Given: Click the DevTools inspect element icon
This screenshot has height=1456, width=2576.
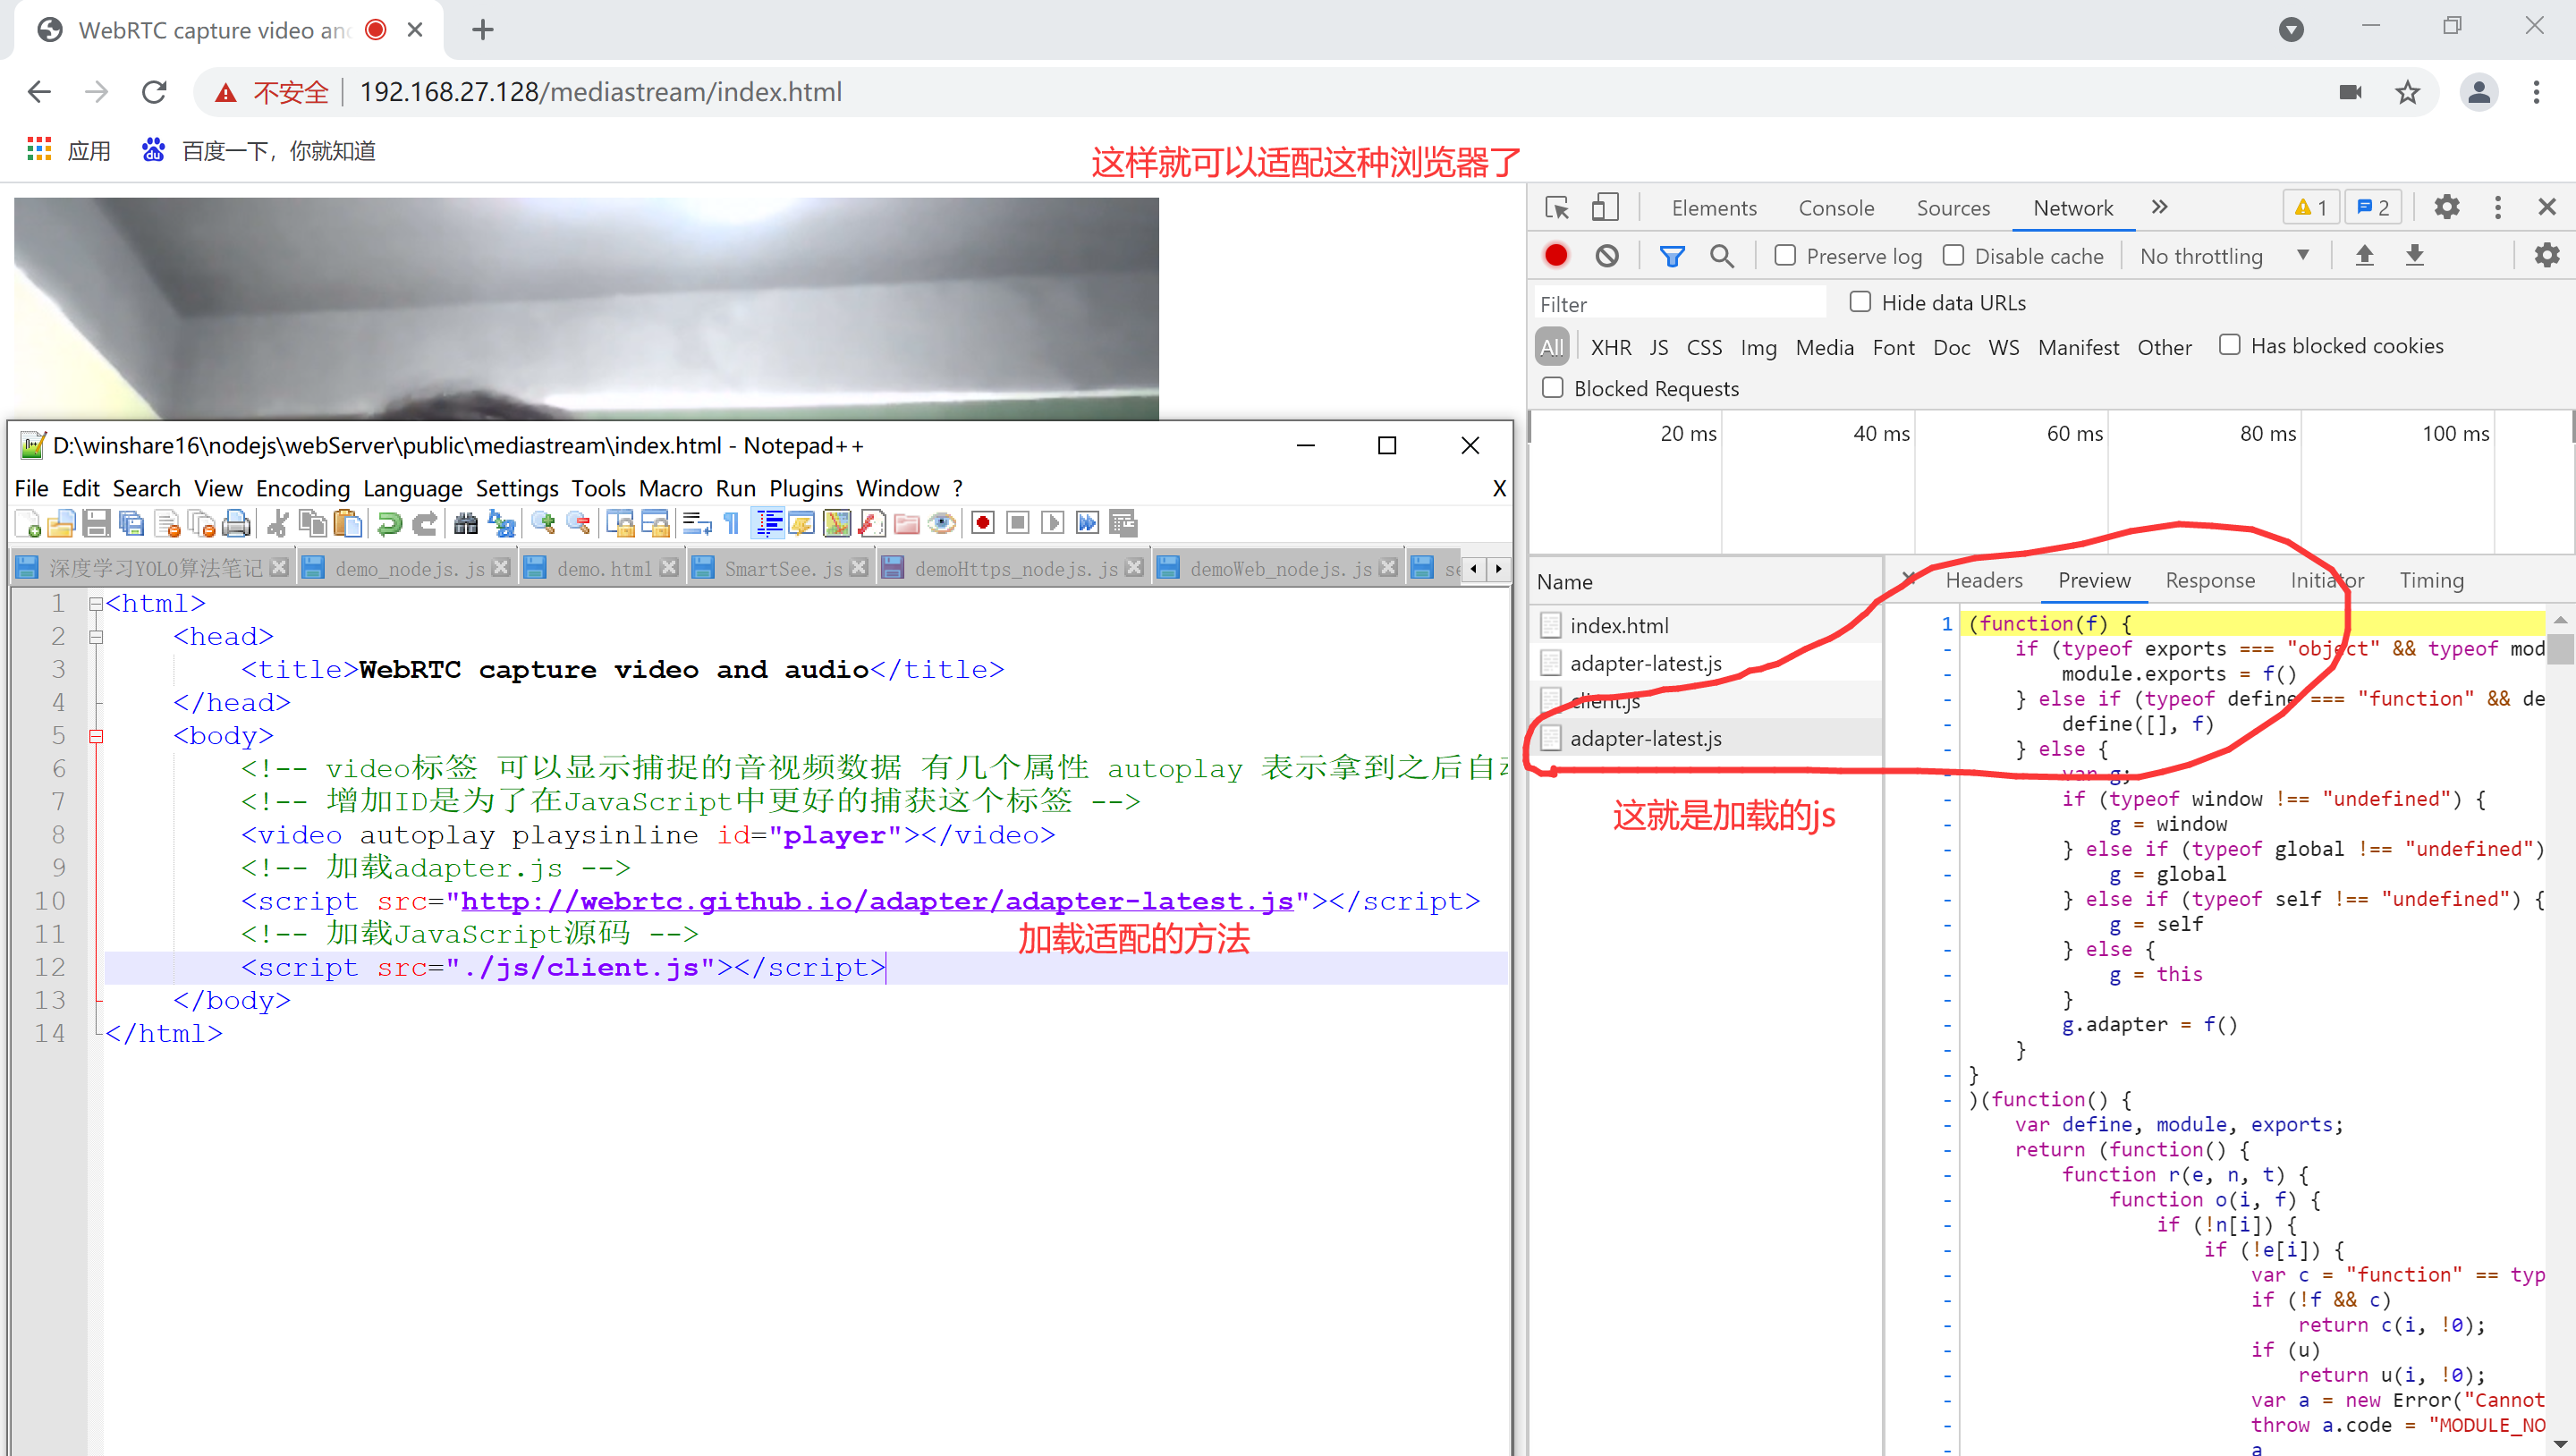Looking at the screenshot, I should (x=1557, y=208).
